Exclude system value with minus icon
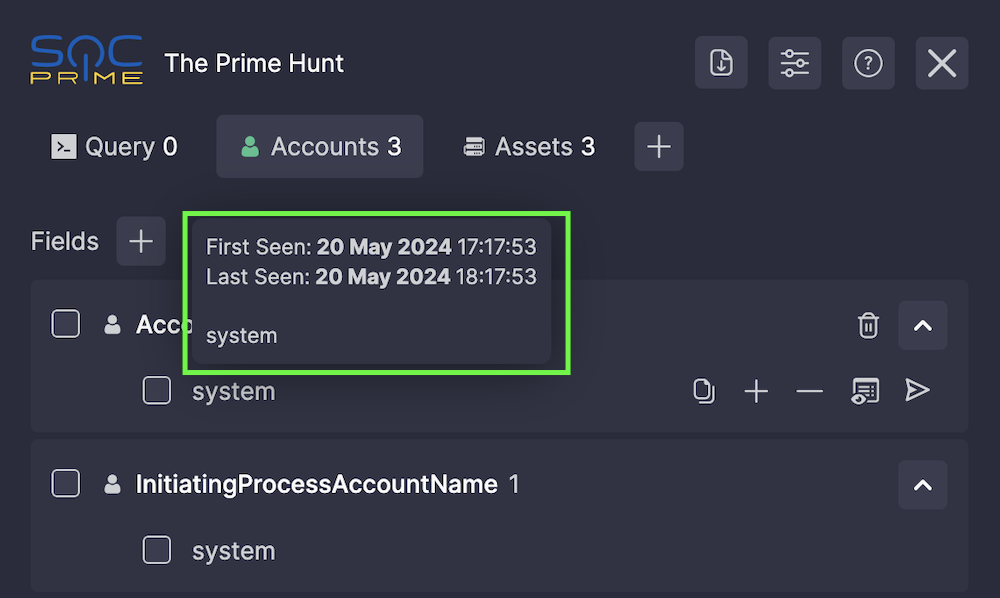The width and height of the screenshot is (1000, 598). pos(809,391)
